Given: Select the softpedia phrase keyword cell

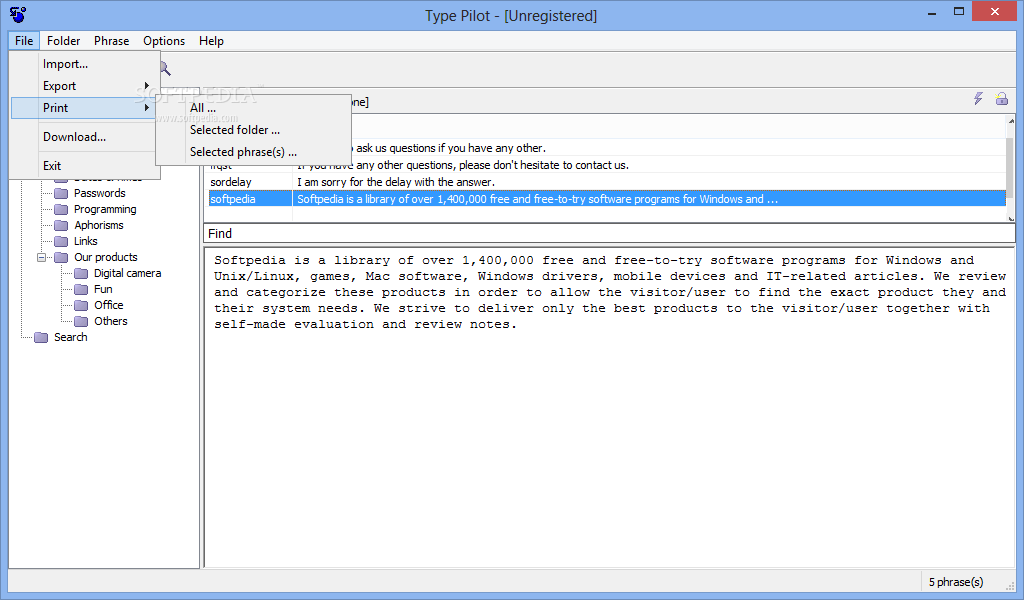Looking at the screenshot, I should (x=250, y=199).
